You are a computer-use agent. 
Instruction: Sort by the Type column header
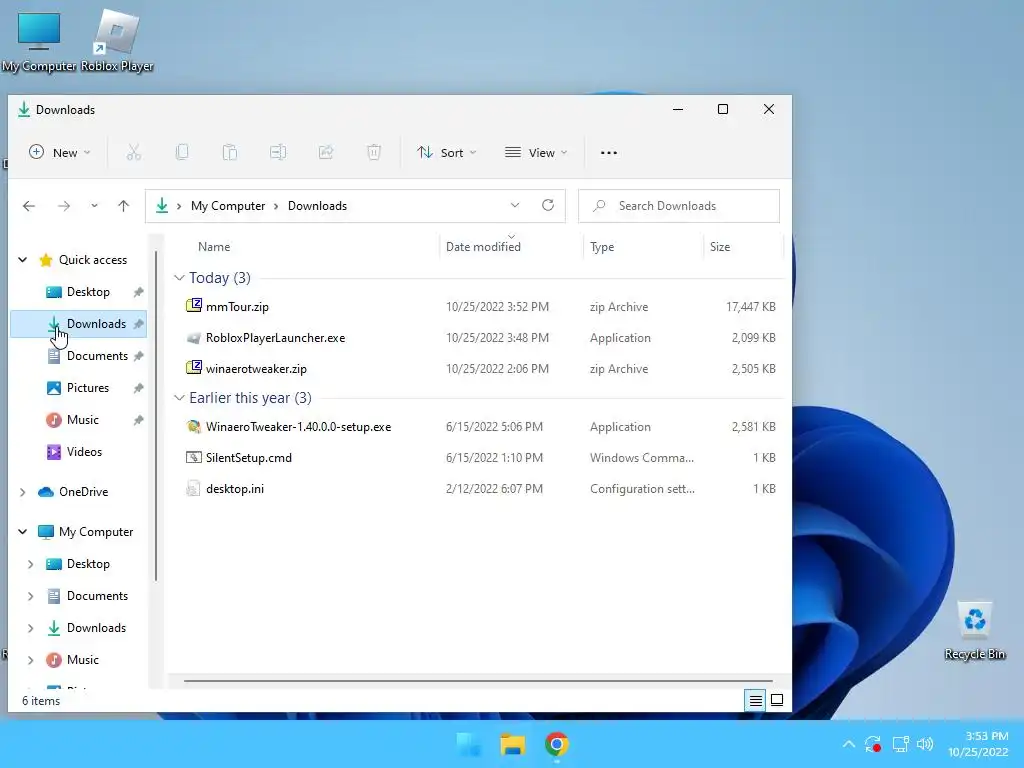point(601,246)
